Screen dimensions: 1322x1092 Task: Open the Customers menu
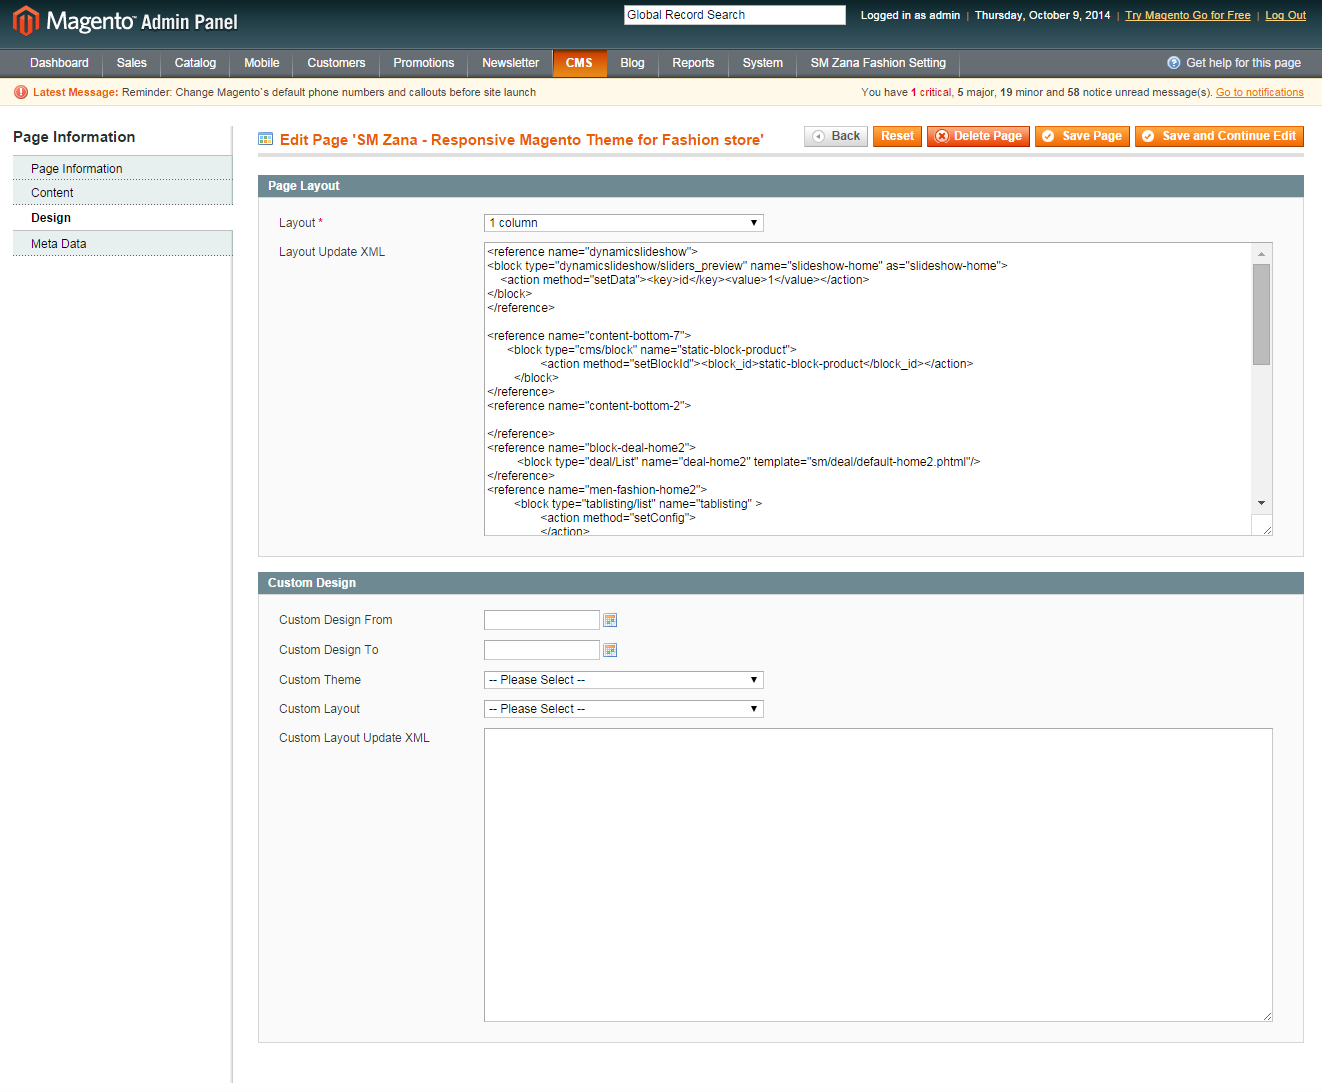click(x=336, y=63)
